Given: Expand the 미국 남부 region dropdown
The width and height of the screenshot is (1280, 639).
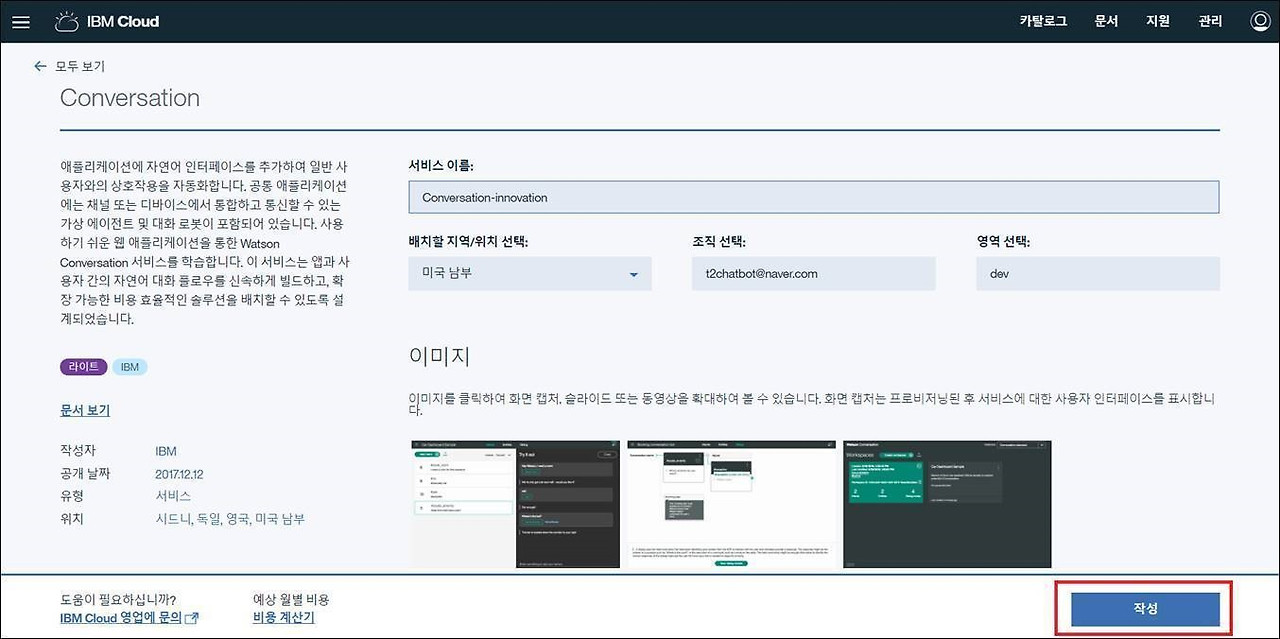Looking at the screenshot, I should [530, 274].
